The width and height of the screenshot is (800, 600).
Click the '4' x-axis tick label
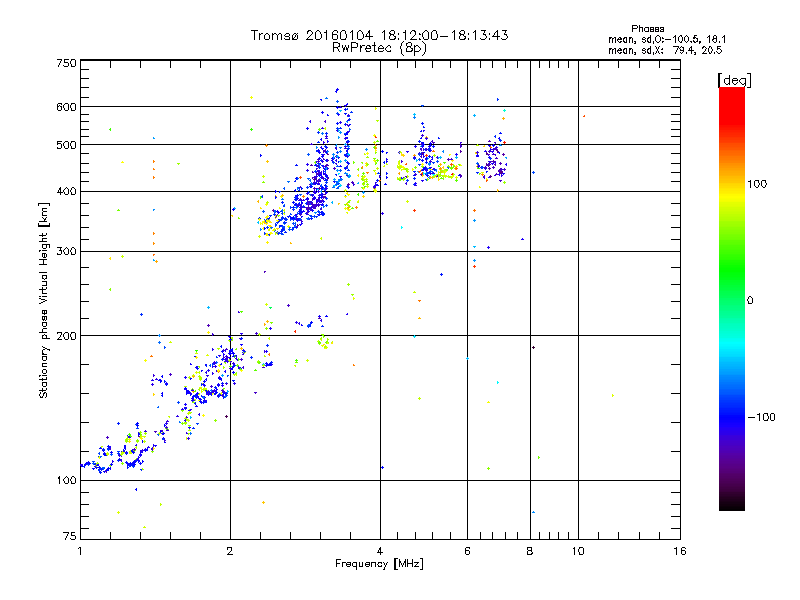[380, 551]
